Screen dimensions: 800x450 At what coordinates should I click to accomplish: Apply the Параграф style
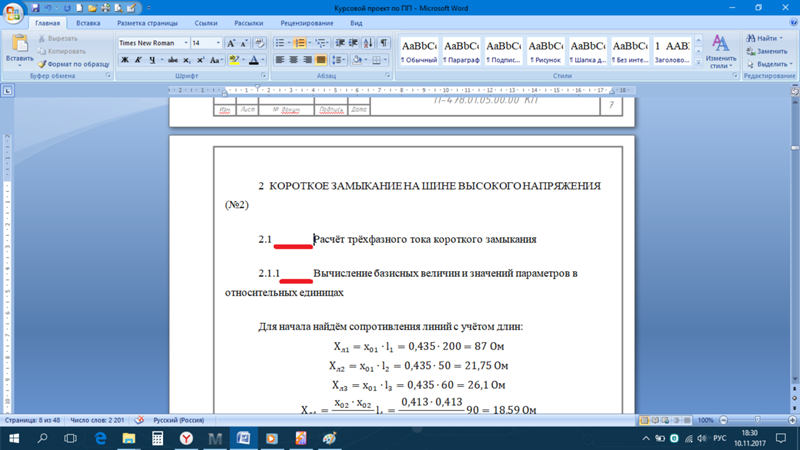pyautogui.click(x=461, y=51)
